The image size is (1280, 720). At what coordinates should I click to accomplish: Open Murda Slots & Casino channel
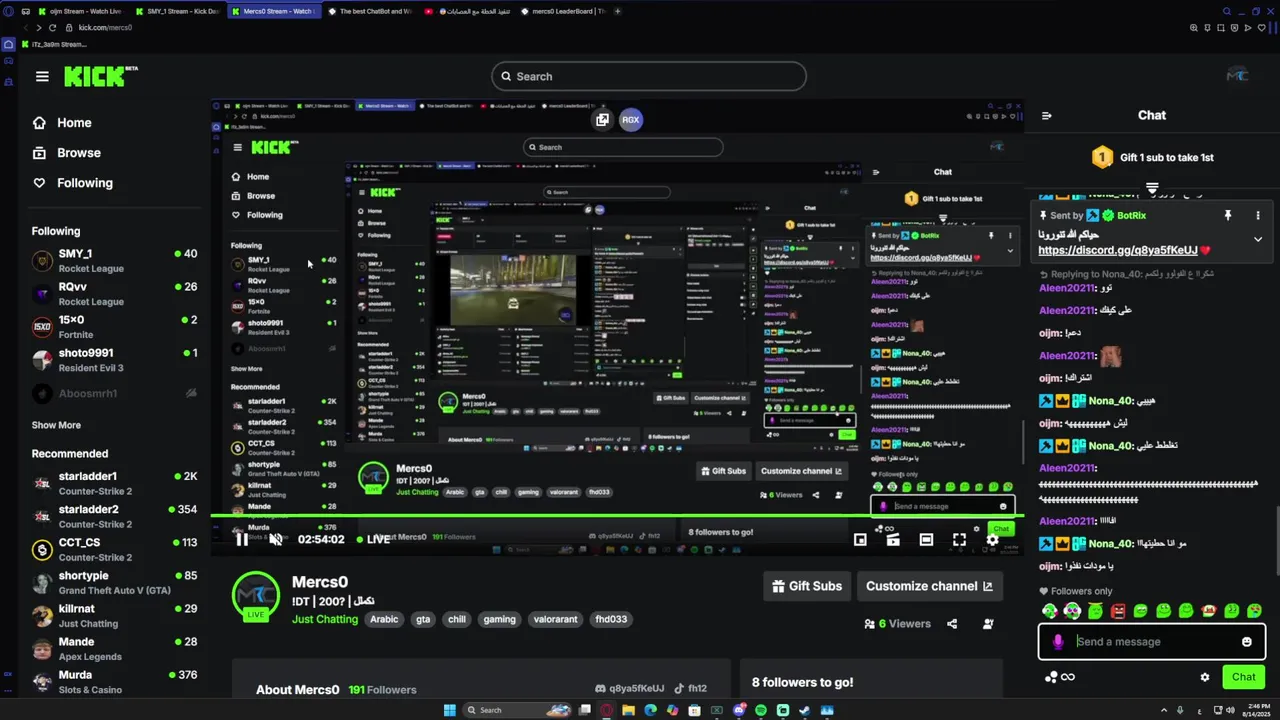click(115, 681)
